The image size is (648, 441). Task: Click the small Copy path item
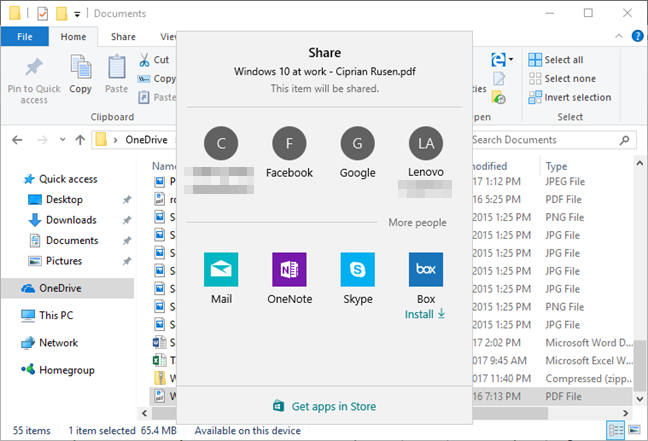tap(157, 79)
